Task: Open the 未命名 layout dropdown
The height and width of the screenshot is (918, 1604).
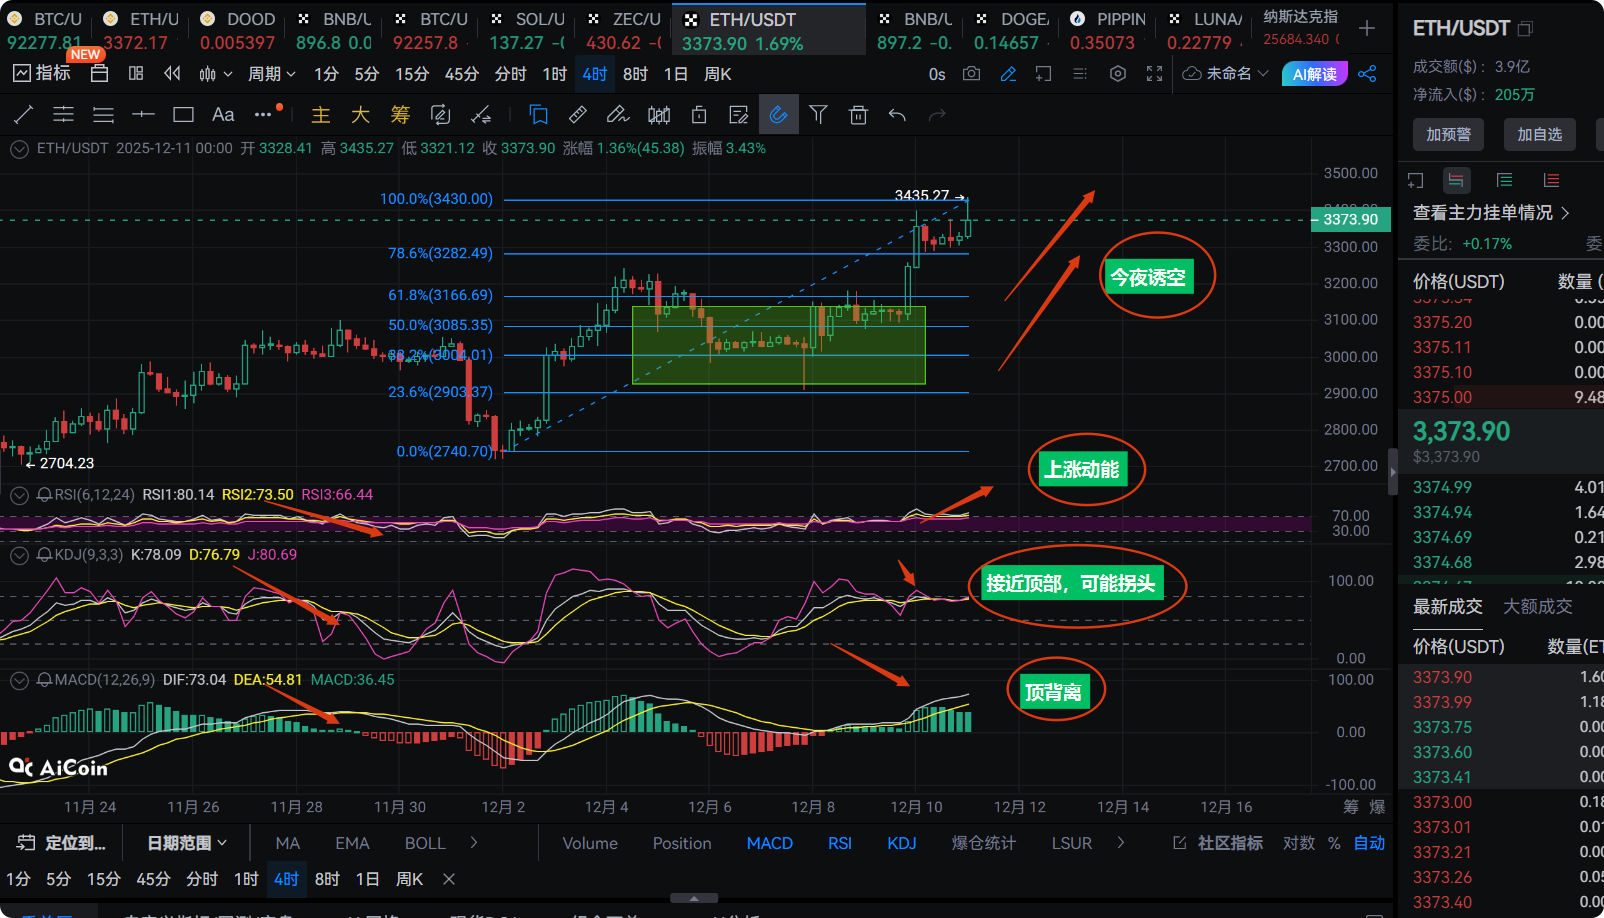Action: coord(1227,74)
